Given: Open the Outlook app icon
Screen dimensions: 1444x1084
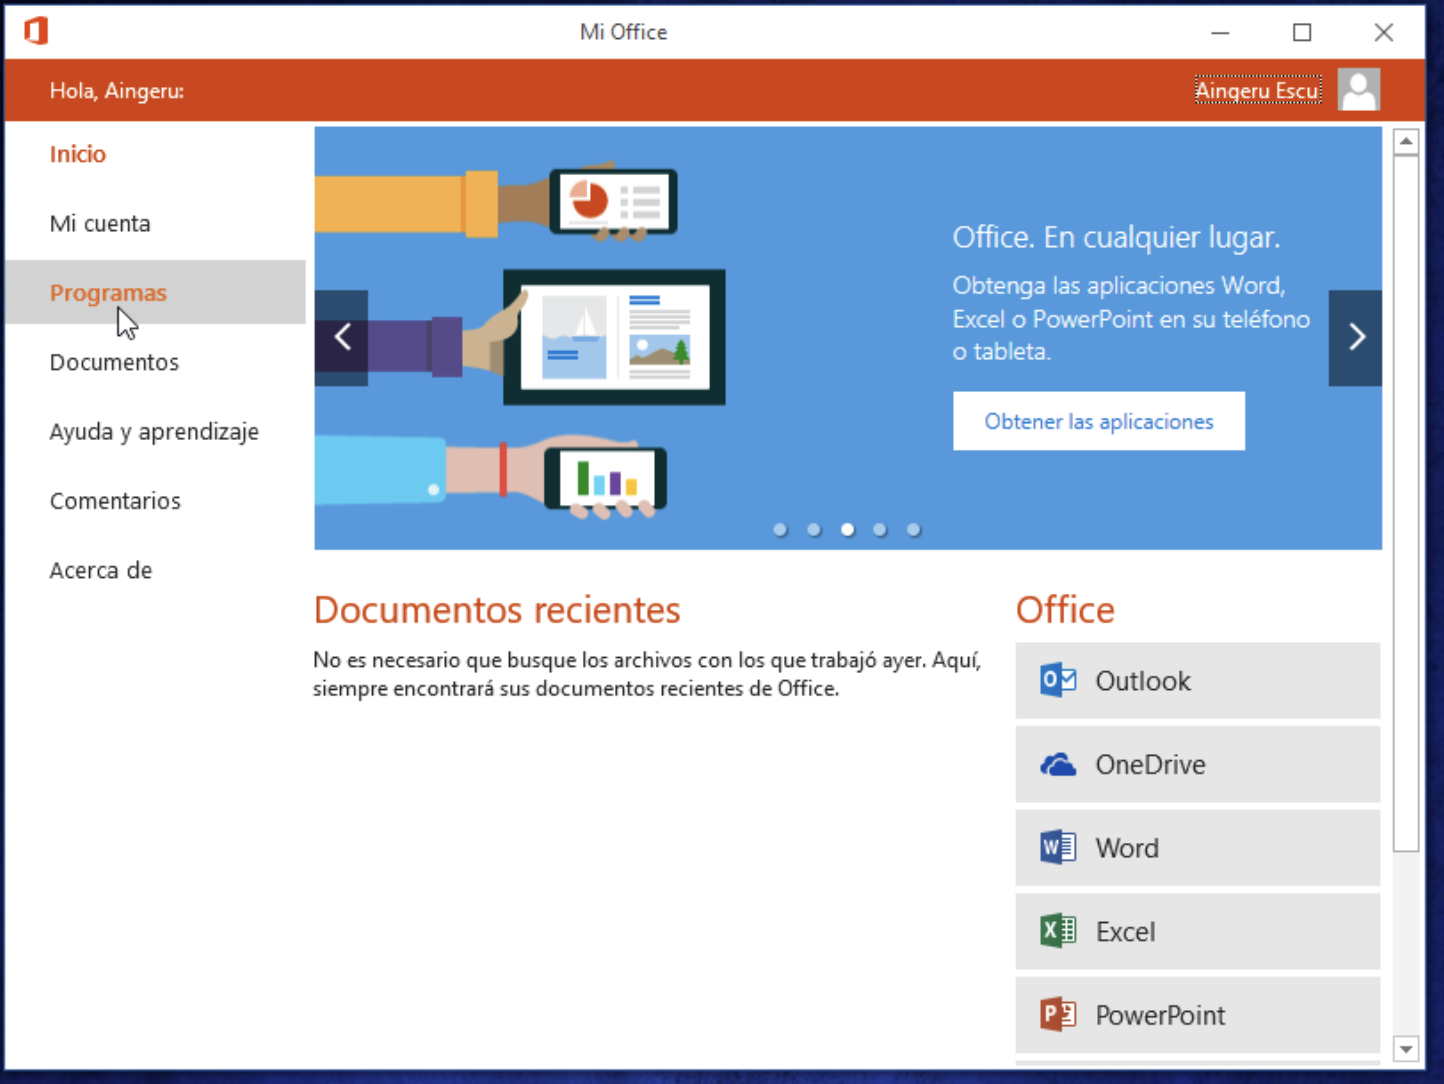Looking at the screenshot, I should tap(1058, 681).
